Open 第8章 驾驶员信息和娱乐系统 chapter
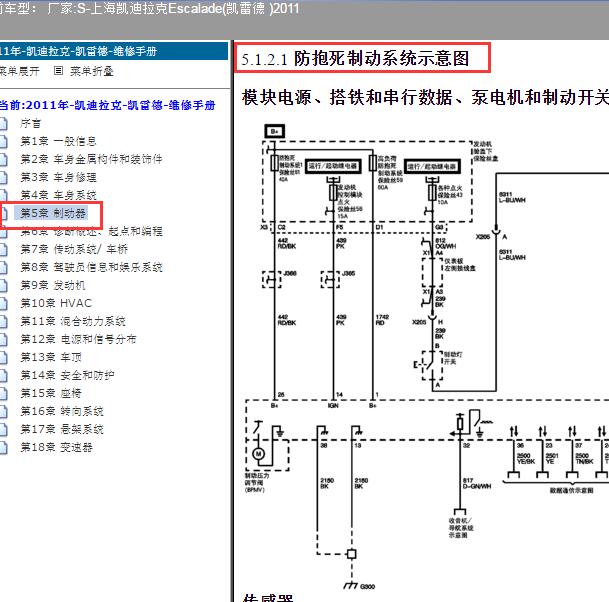609x602 pixels. [91, 267]
